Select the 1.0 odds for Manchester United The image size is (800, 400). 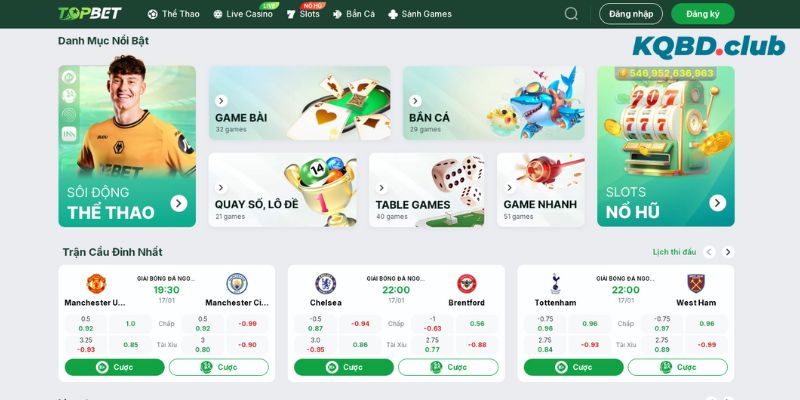tap(131, 323)
